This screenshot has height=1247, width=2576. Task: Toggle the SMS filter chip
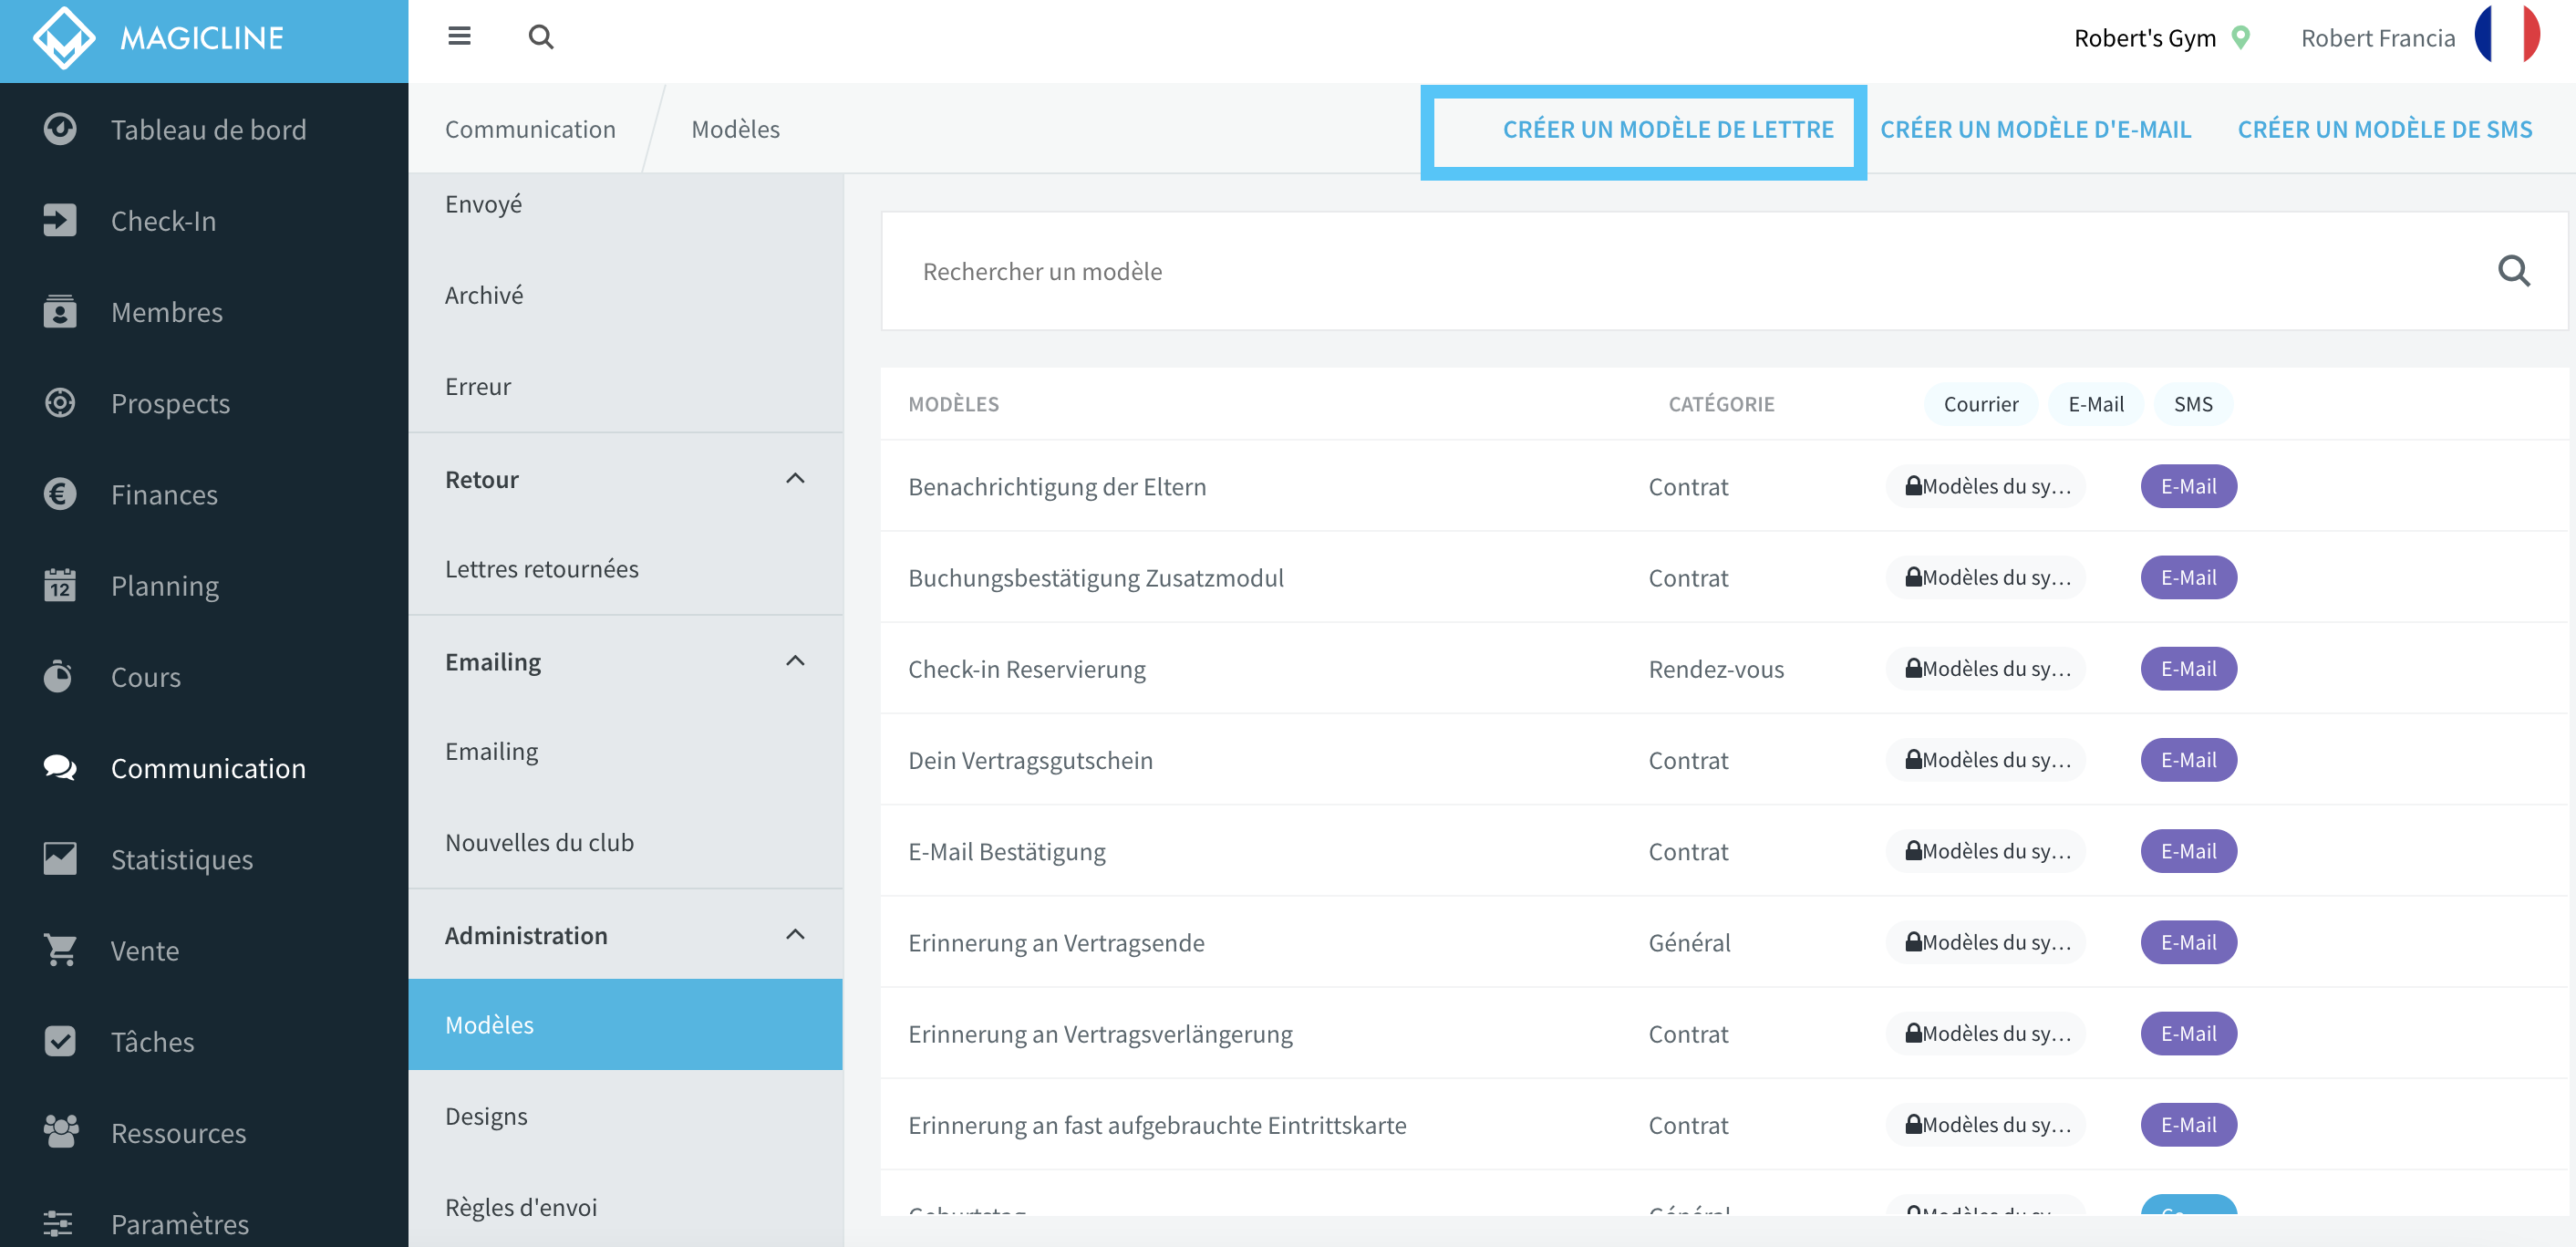click(x=2192, y=404)
